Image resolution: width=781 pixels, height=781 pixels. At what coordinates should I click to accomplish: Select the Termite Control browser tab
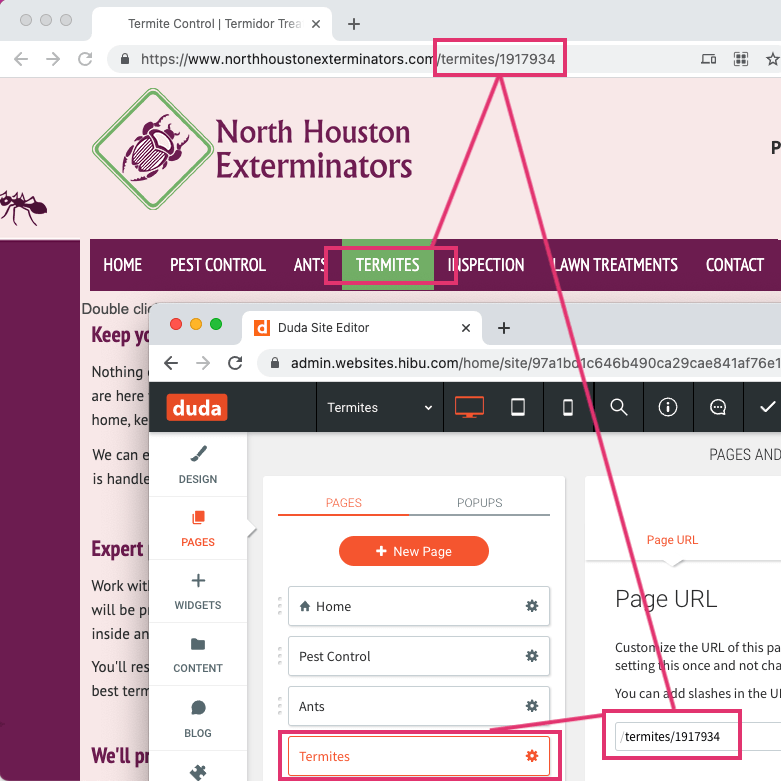click(x=212, y=24)
